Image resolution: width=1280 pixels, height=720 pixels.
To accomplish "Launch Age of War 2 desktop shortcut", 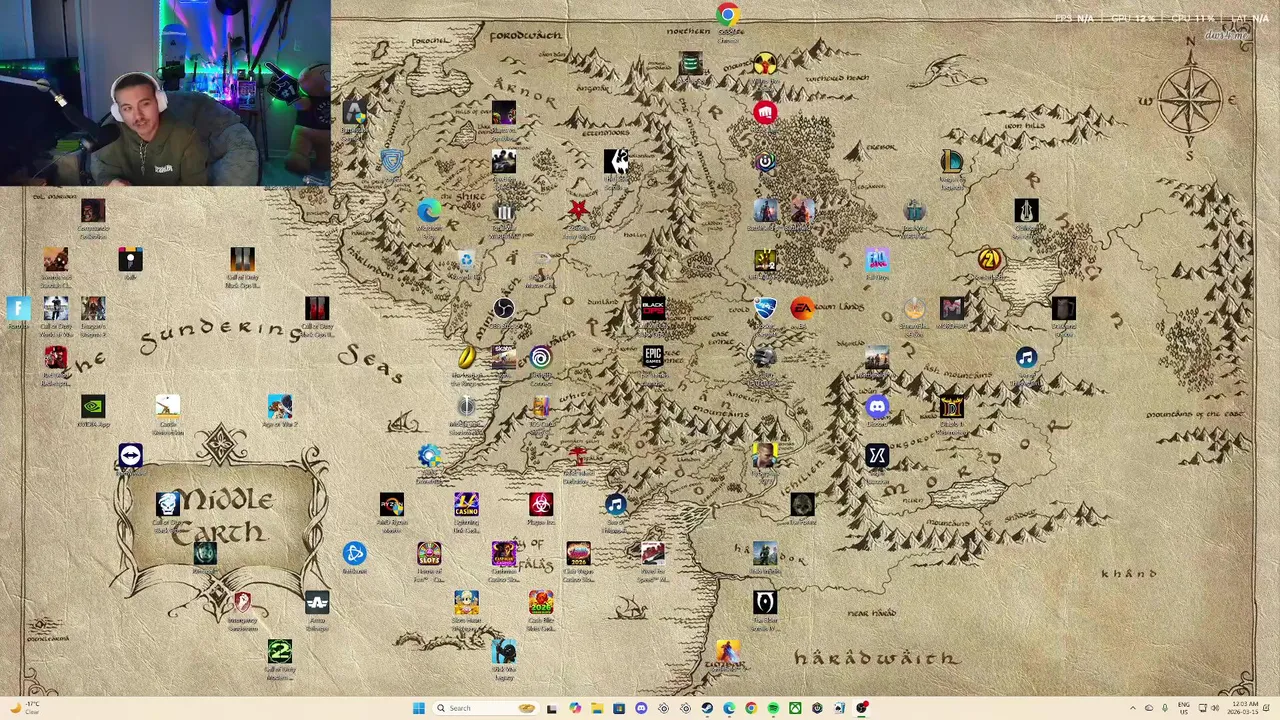I will 280,407.
